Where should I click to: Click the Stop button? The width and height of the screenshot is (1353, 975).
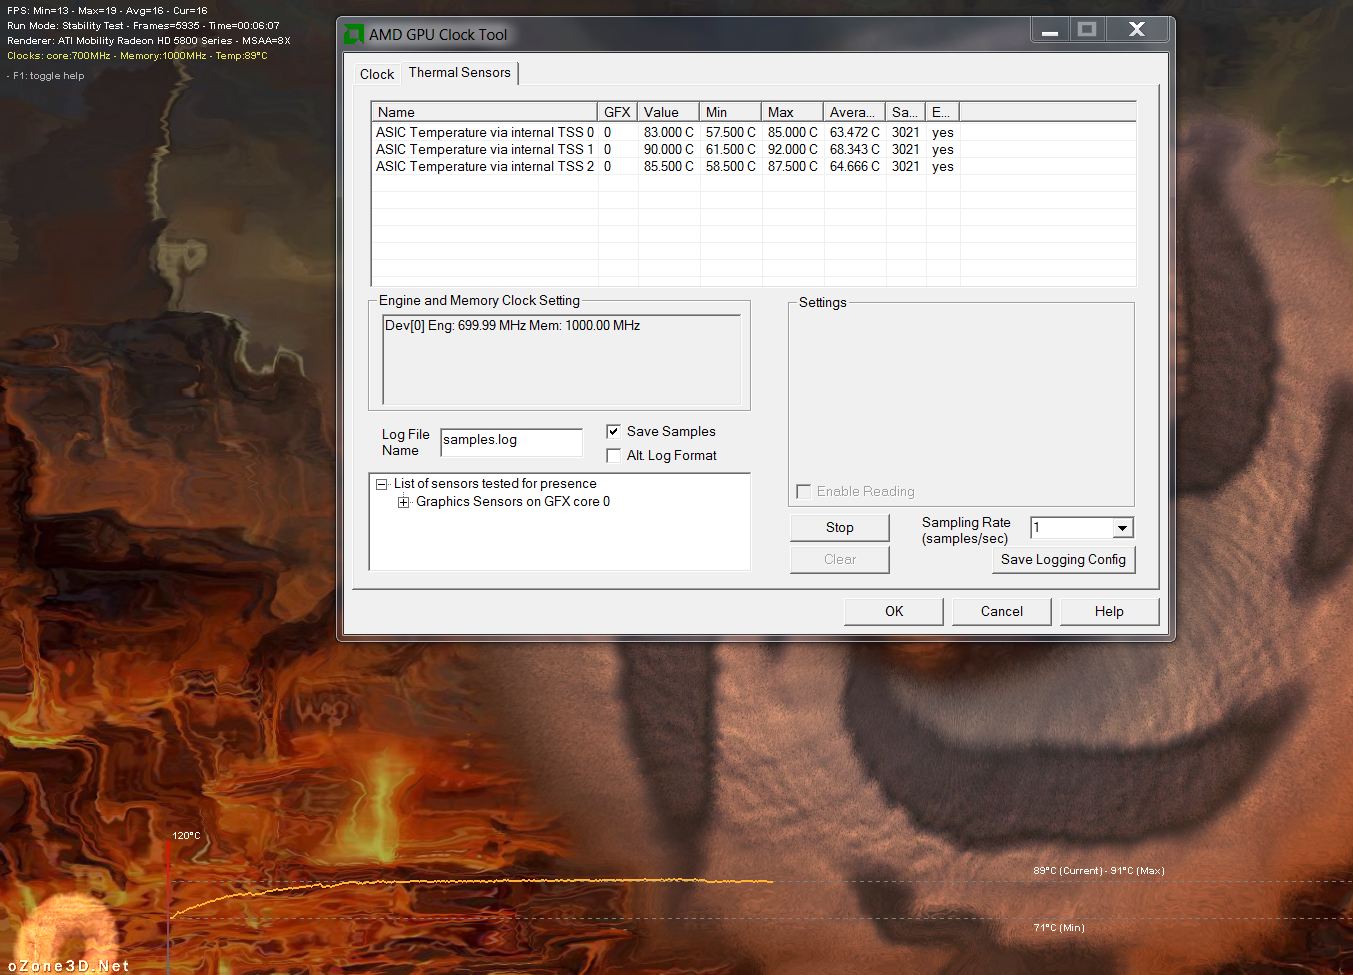click(840, 527)
